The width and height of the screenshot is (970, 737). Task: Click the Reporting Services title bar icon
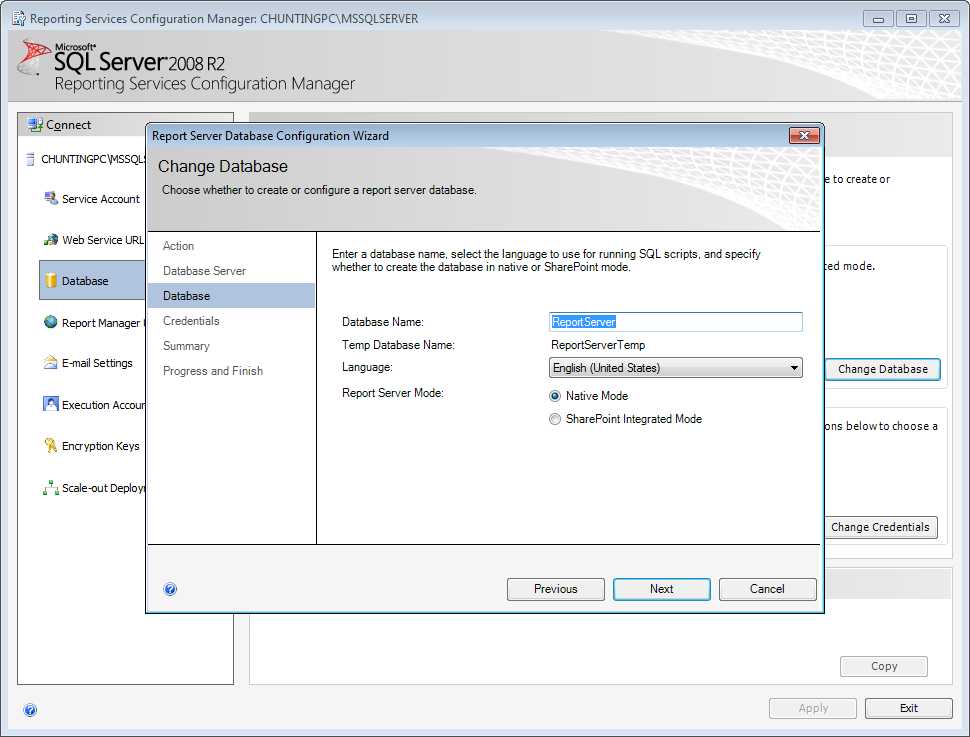point(19,18)
